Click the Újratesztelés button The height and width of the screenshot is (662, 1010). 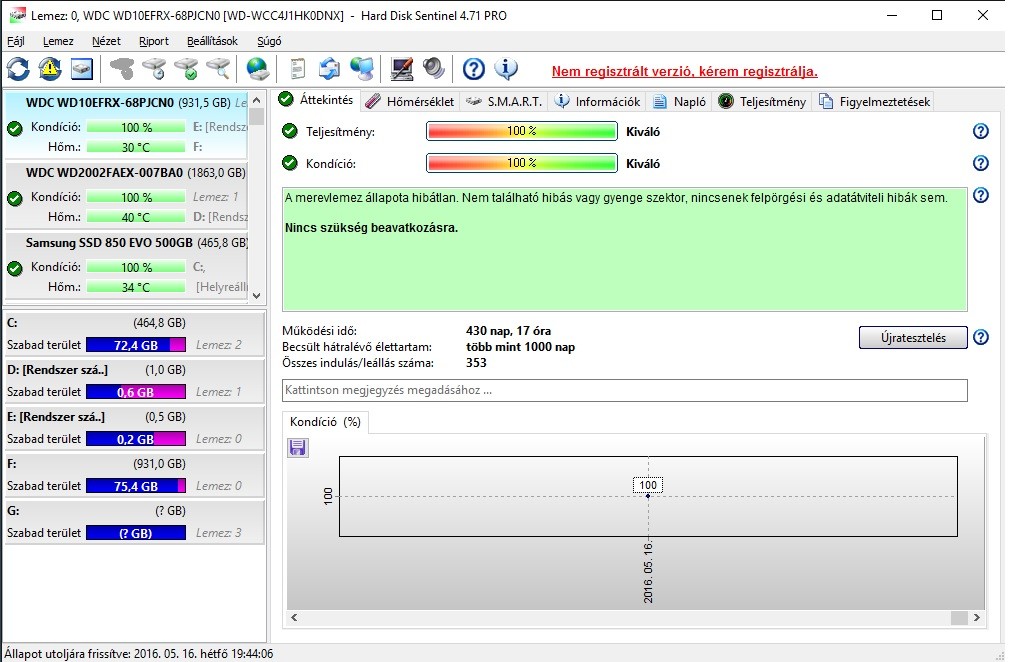point(913,337)
